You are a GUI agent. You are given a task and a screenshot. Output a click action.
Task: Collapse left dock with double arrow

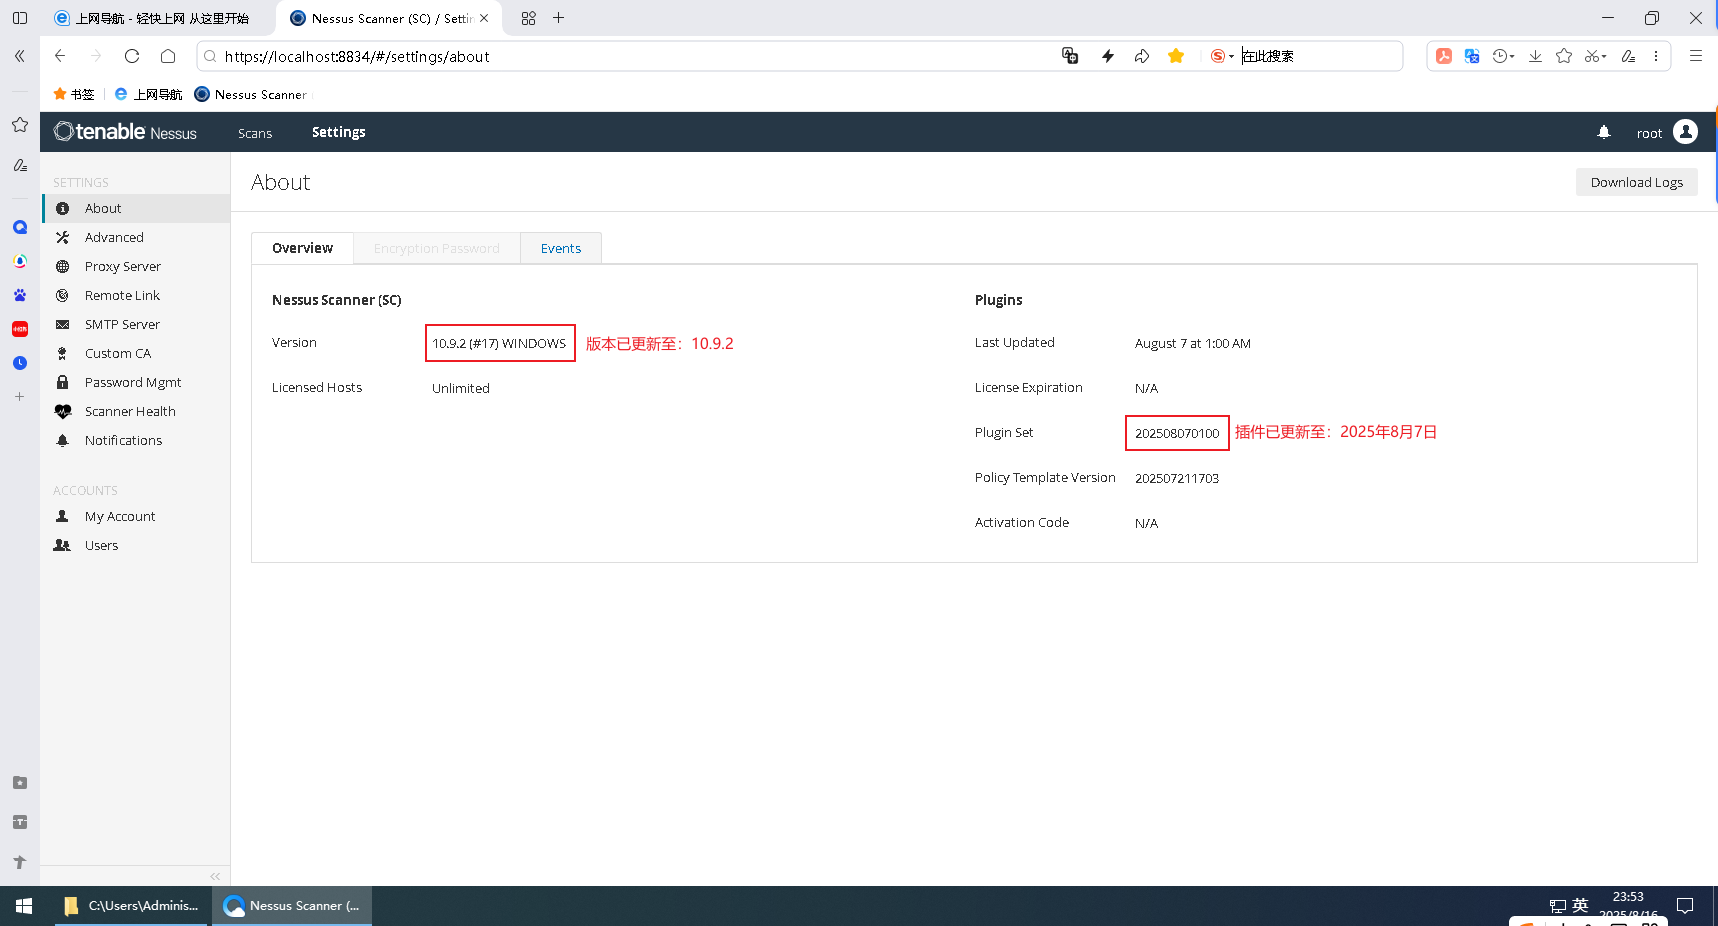coord(20,56)
